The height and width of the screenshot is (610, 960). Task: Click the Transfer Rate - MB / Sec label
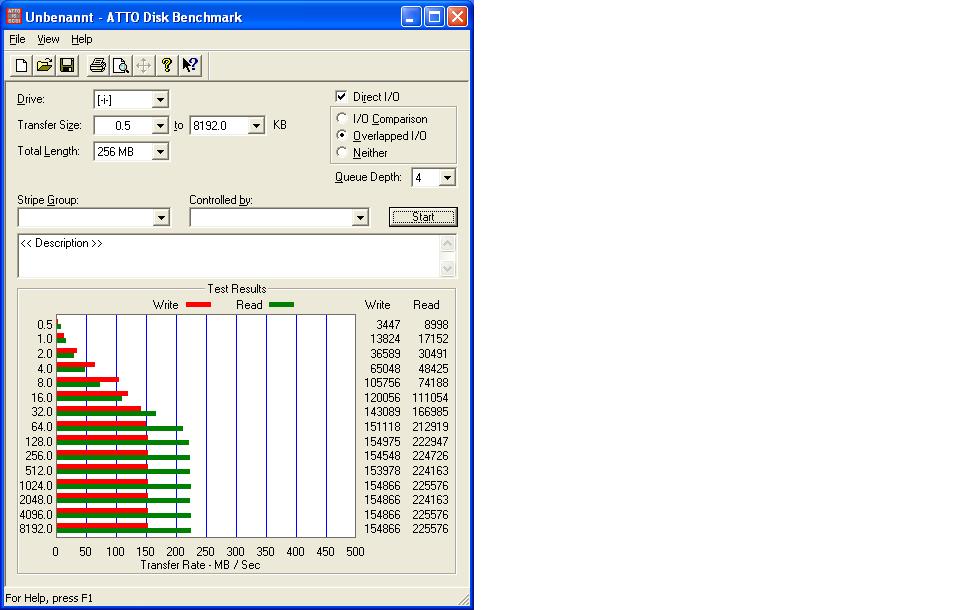pos(200,565)
